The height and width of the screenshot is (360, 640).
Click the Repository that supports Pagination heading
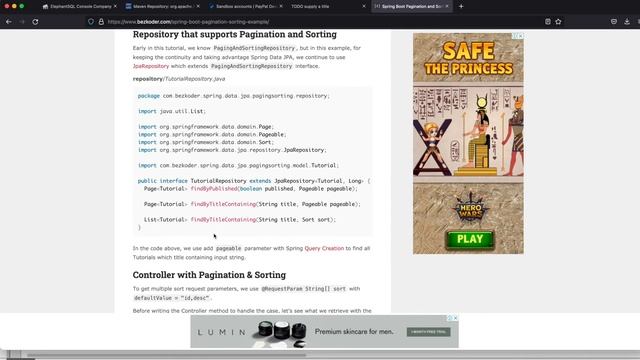(x=235, y=34)
